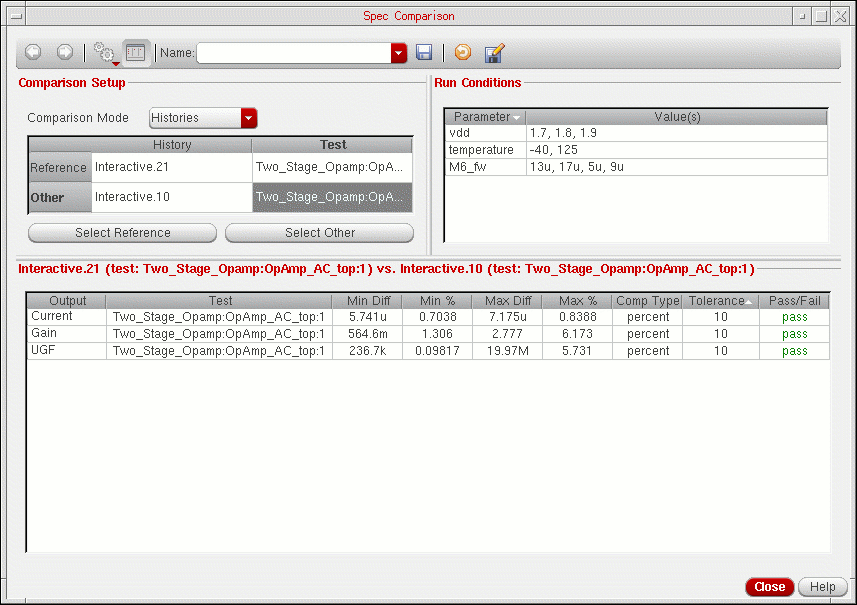This screenshot has width=857, height=605.
Task: Click the save floppy disk icon
Action: point(424,53)
